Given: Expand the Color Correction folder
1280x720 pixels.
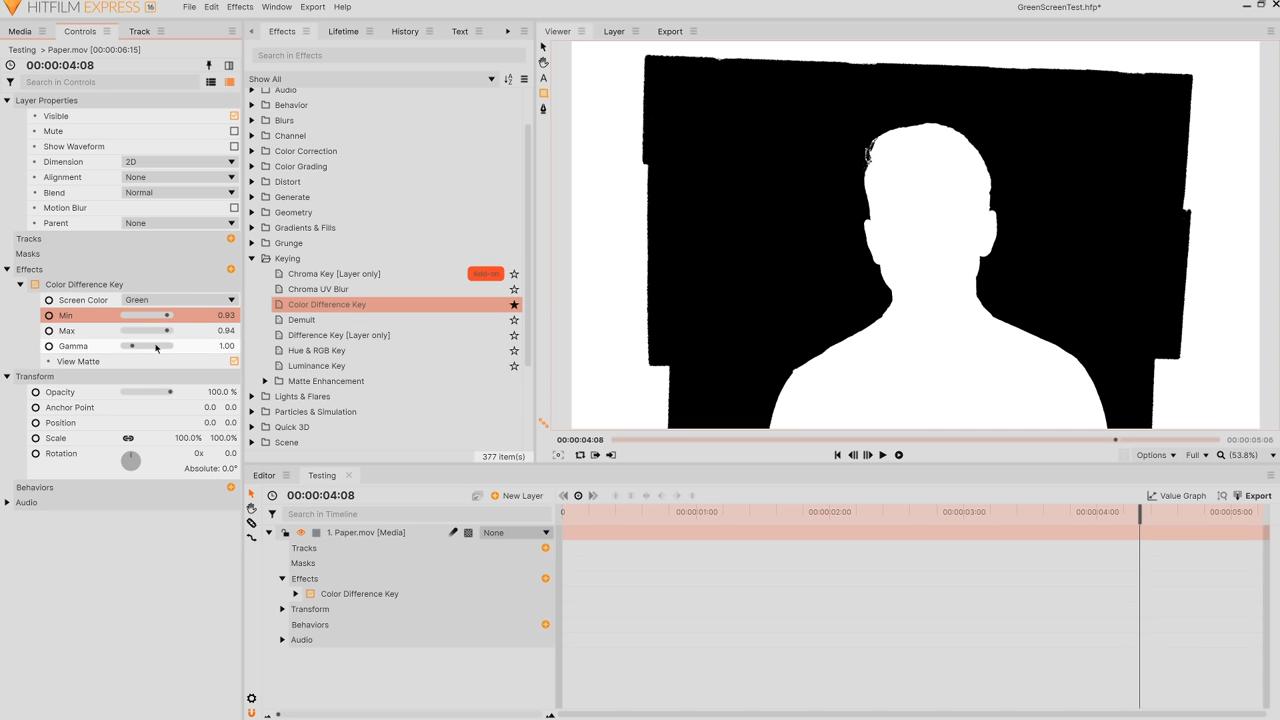Looking at the screenshot, I should tap(253, 151).
